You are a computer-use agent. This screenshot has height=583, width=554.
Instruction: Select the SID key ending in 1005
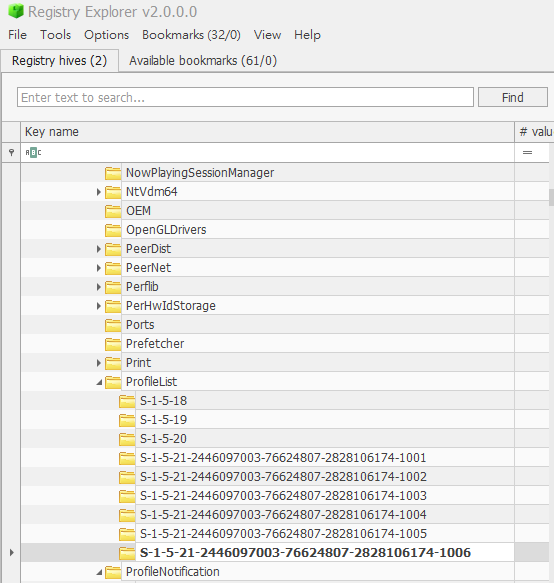click(x=283, y=534)
